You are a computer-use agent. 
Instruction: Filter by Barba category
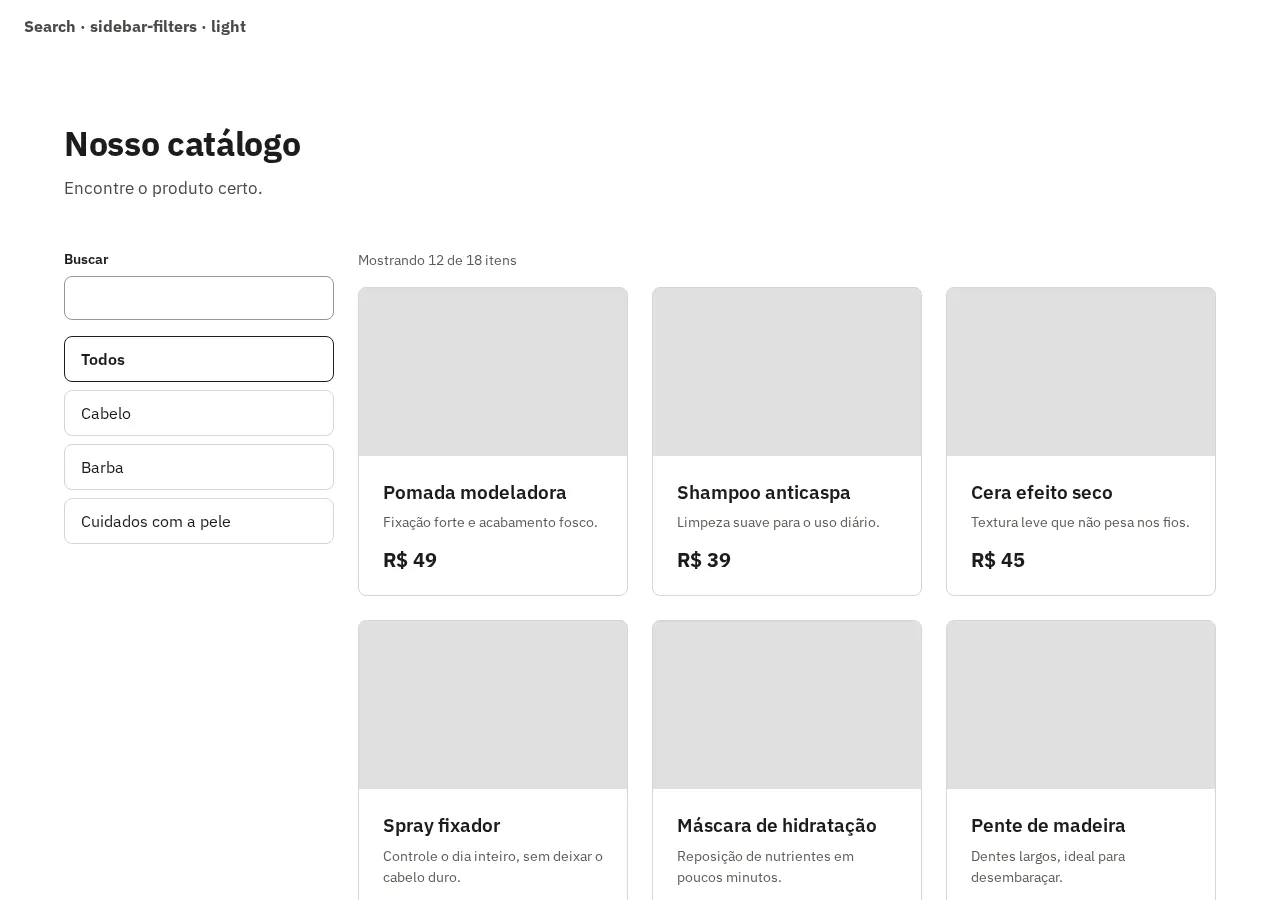point(199,467)
